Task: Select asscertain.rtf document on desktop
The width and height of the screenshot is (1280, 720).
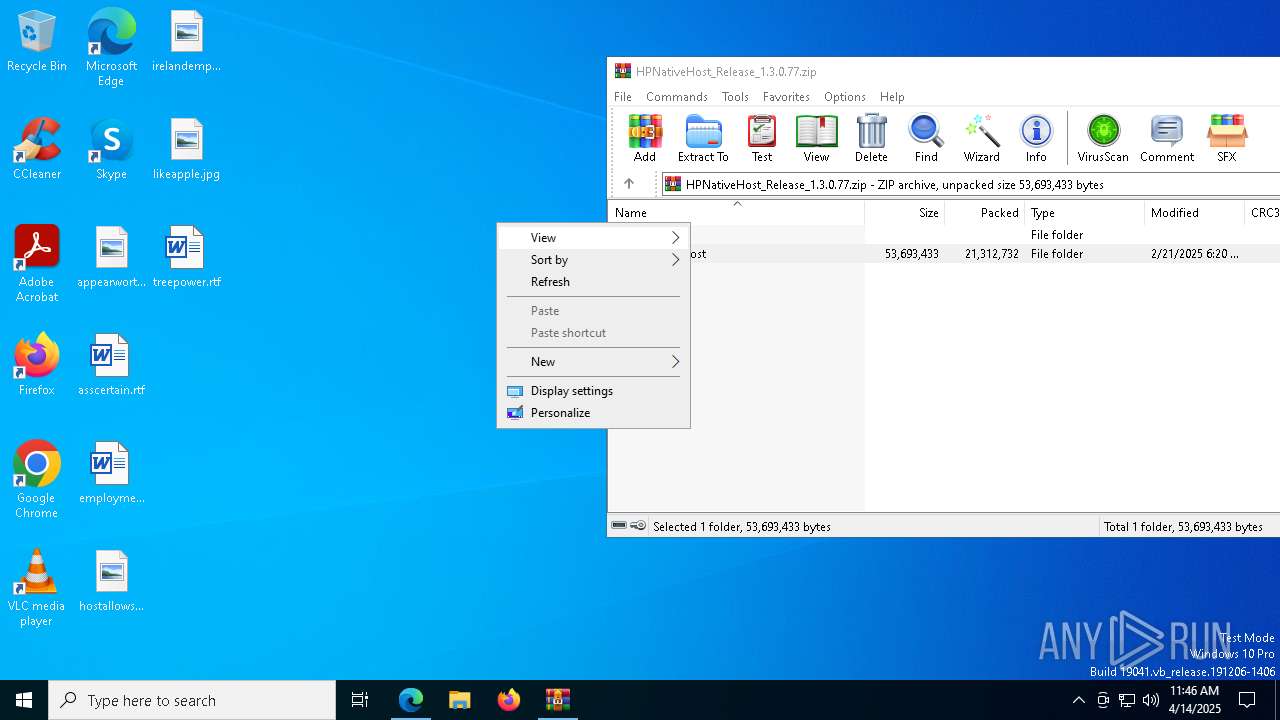Action: pos(111,365)
